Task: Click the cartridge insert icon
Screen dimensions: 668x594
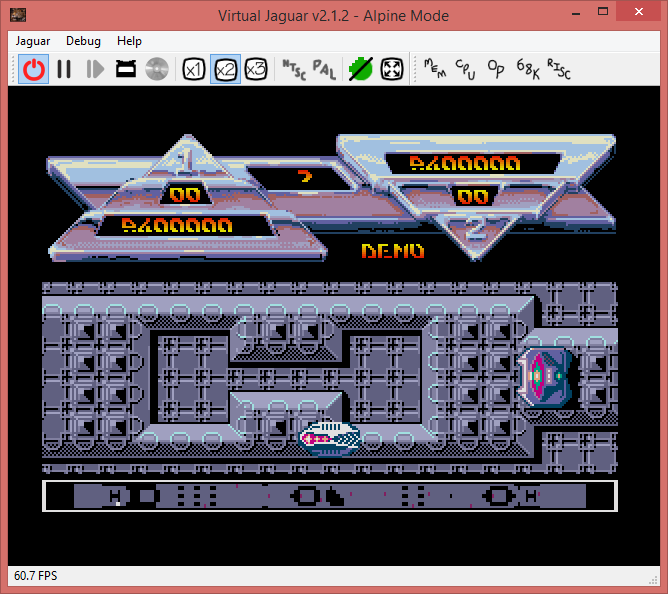Action: click(126, 69)
